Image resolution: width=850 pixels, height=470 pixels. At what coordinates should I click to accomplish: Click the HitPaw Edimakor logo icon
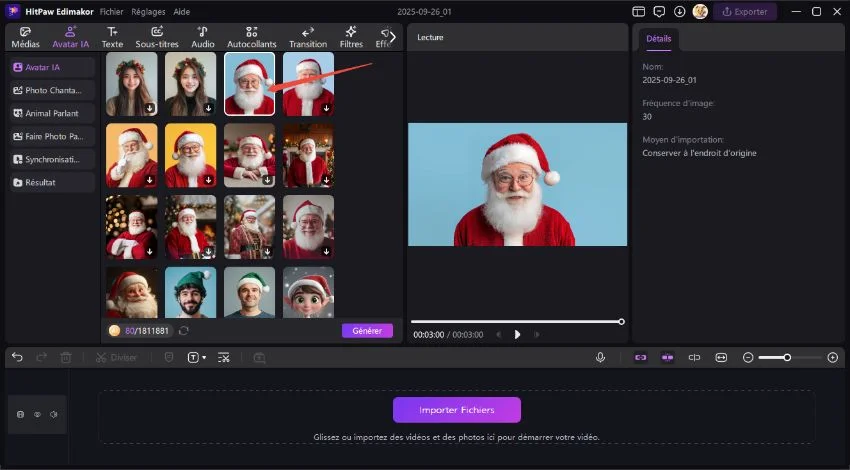point(13,11)
